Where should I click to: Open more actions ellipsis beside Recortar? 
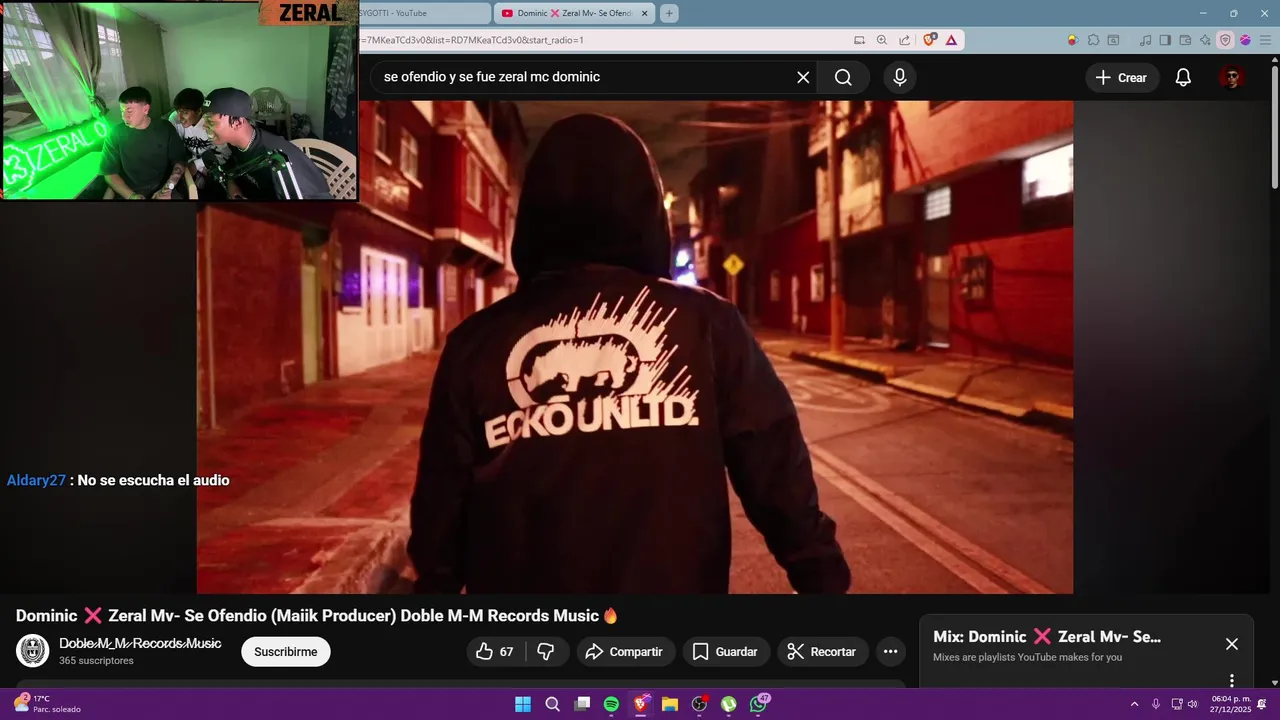coord(890,652)
